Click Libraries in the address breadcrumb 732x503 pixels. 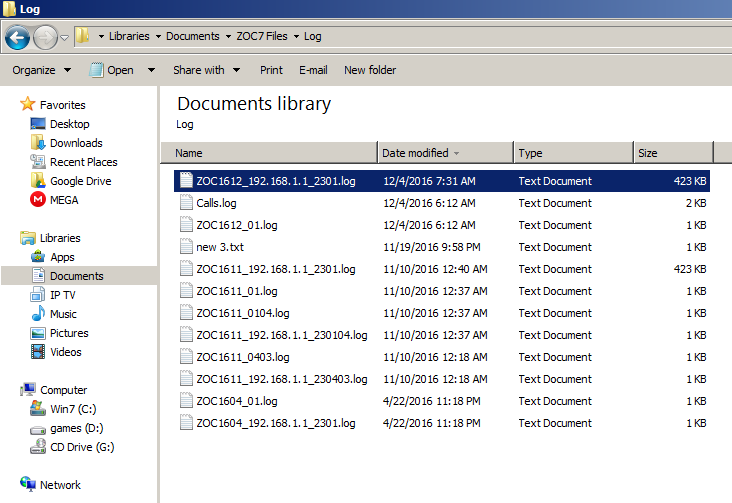click(x=129, y=36)
